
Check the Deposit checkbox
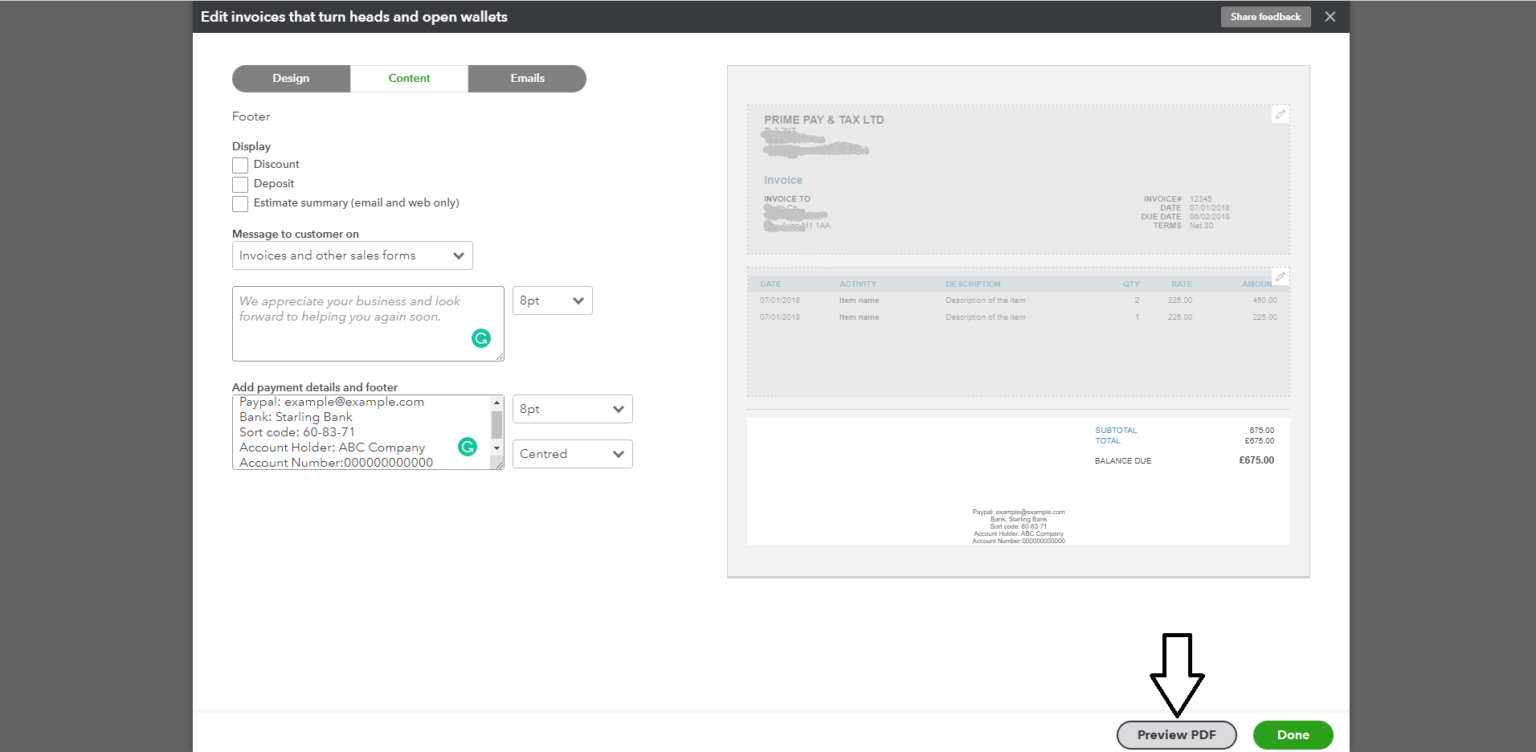(x=240, y=183)
